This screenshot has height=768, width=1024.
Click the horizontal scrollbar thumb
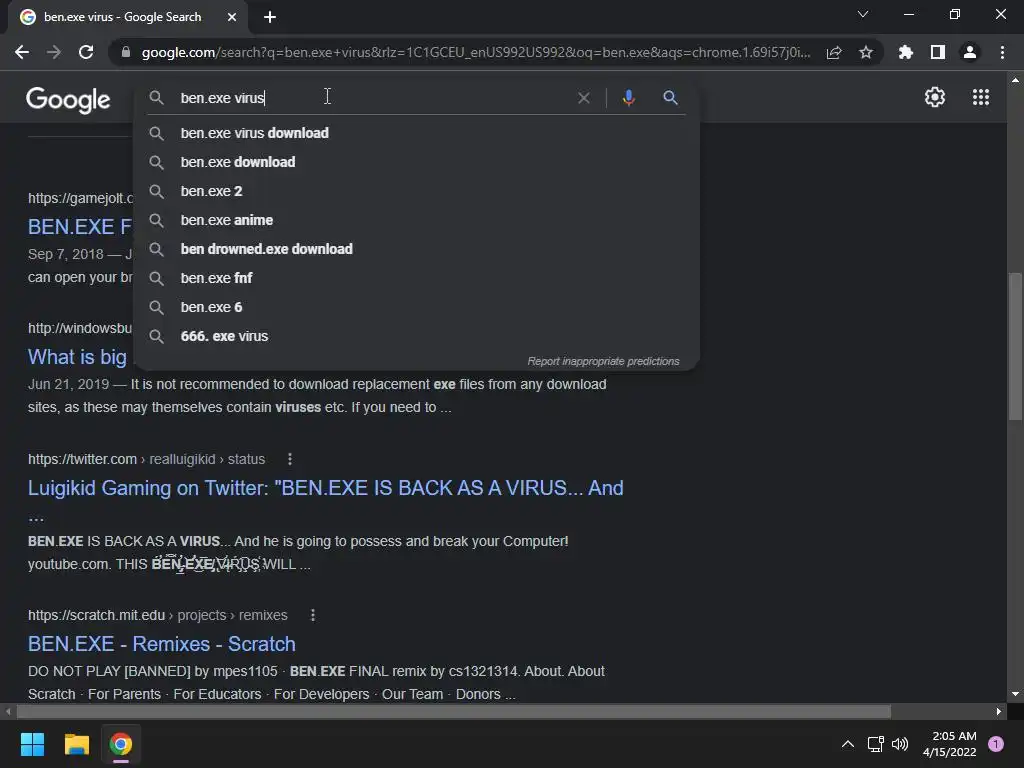454,711
